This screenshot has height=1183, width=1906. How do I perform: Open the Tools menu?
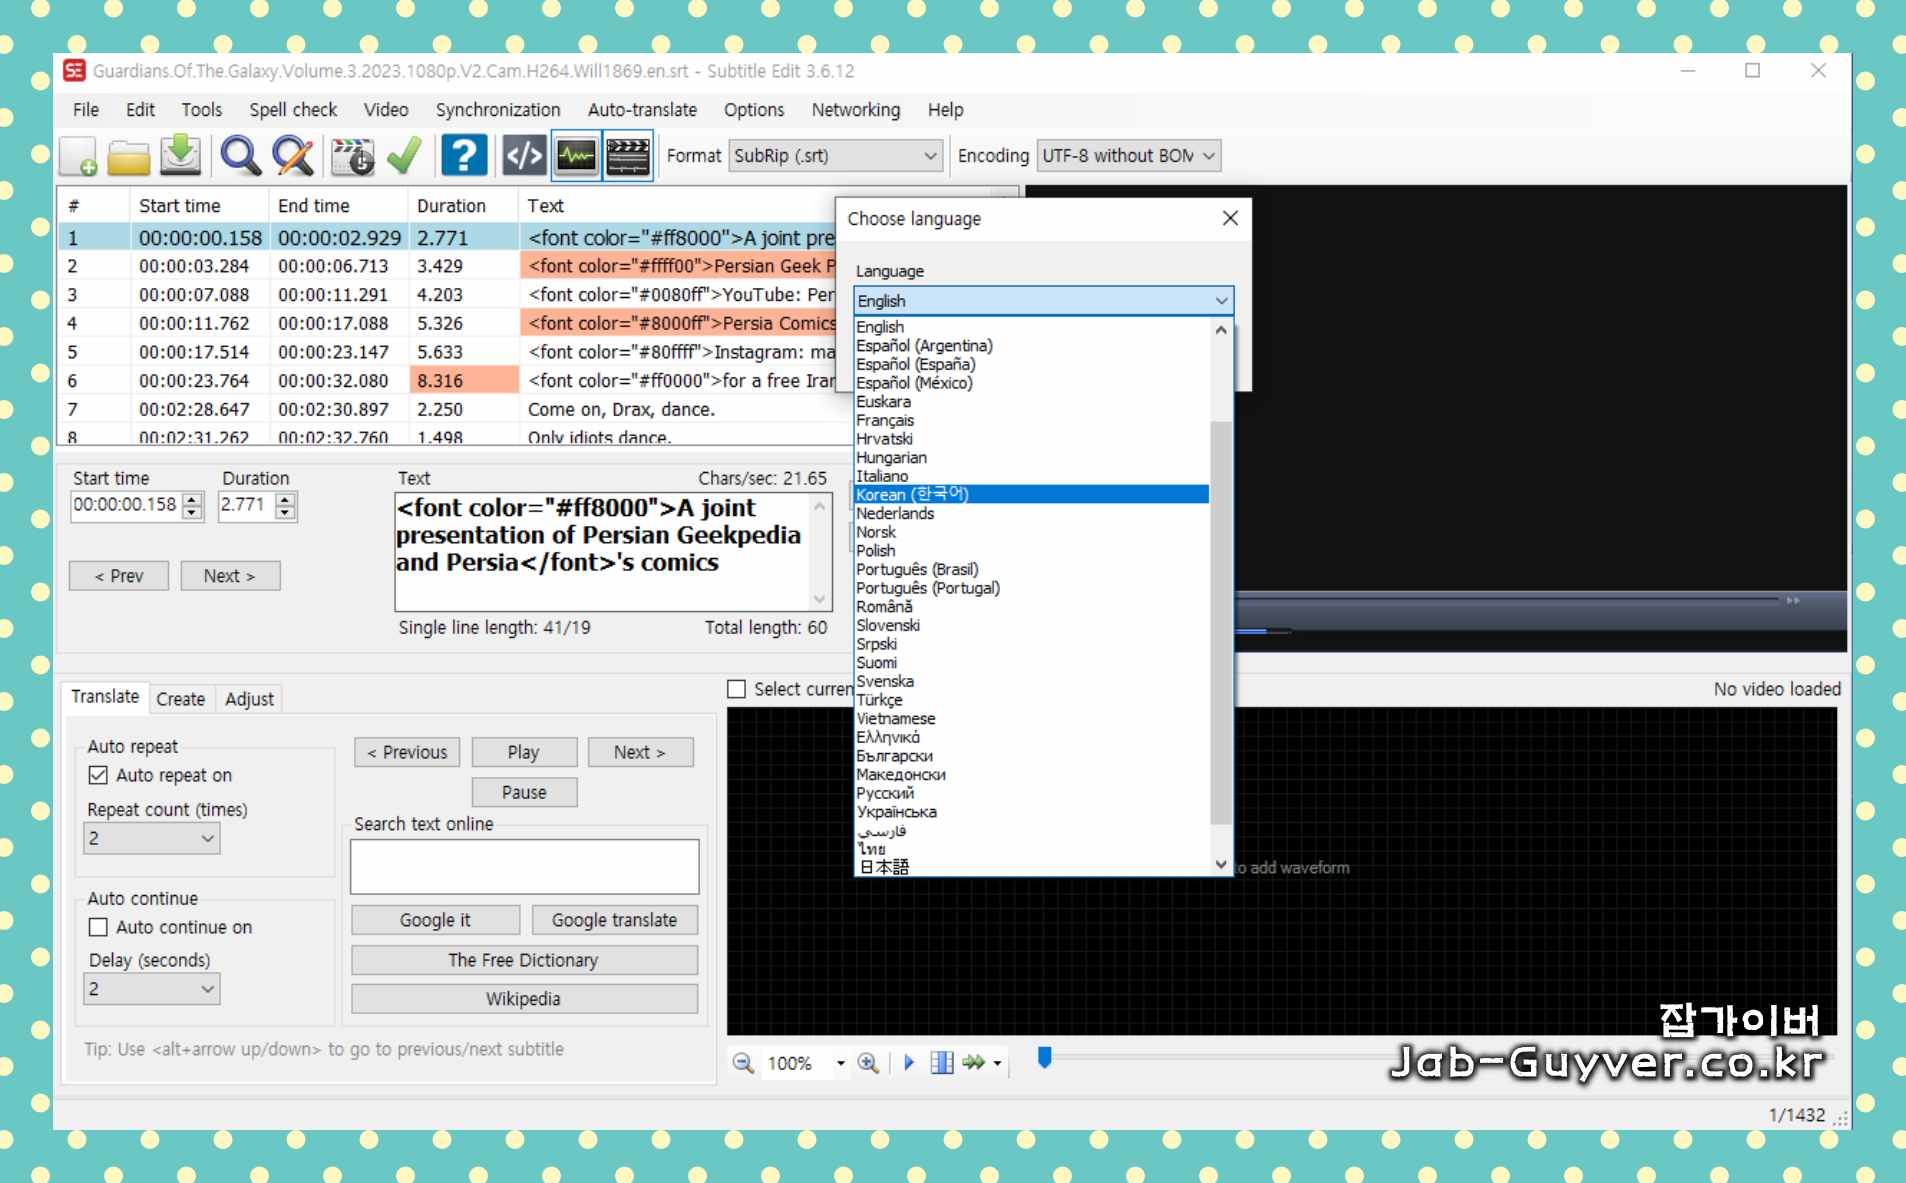pyautogui.click(x=201, y=110)
